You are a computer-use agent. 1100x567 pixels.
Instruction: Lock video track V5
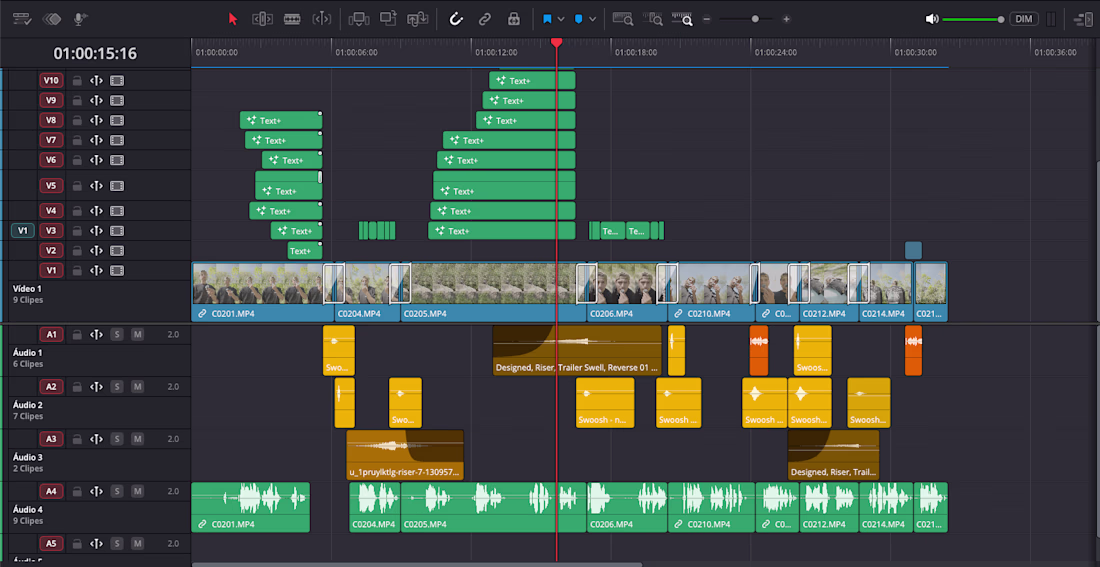(x=76, y=186)
